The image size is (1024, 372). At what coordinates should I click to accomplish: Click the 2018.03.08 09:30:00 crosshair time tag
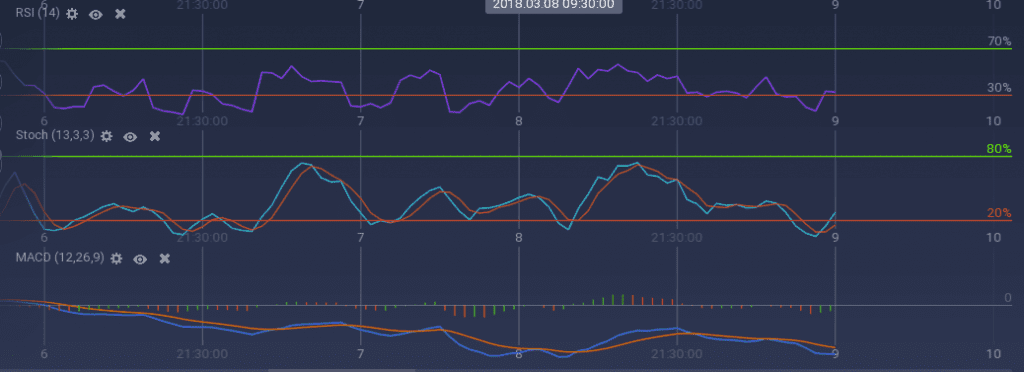click(554, 5)
